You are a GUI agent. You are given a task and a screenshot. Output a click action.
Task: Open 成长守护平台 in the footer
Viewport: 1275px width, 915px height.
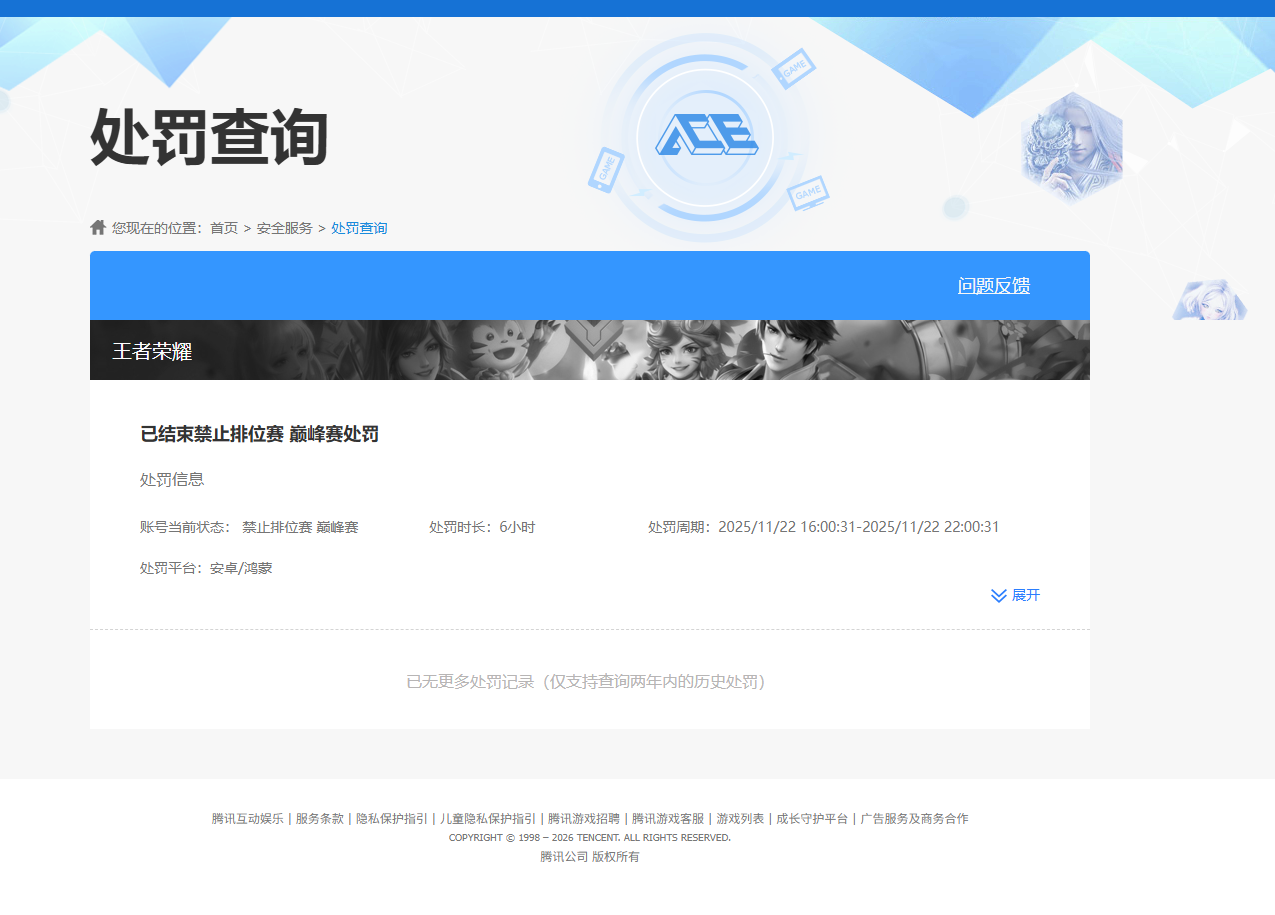coord(812,818)
